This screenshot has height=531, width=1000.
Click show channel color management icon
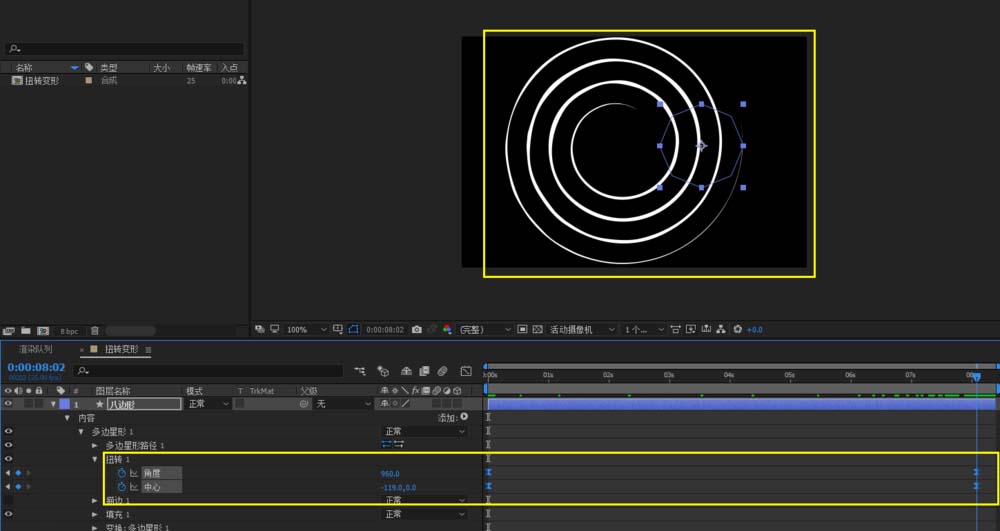[x=447, y=329]
